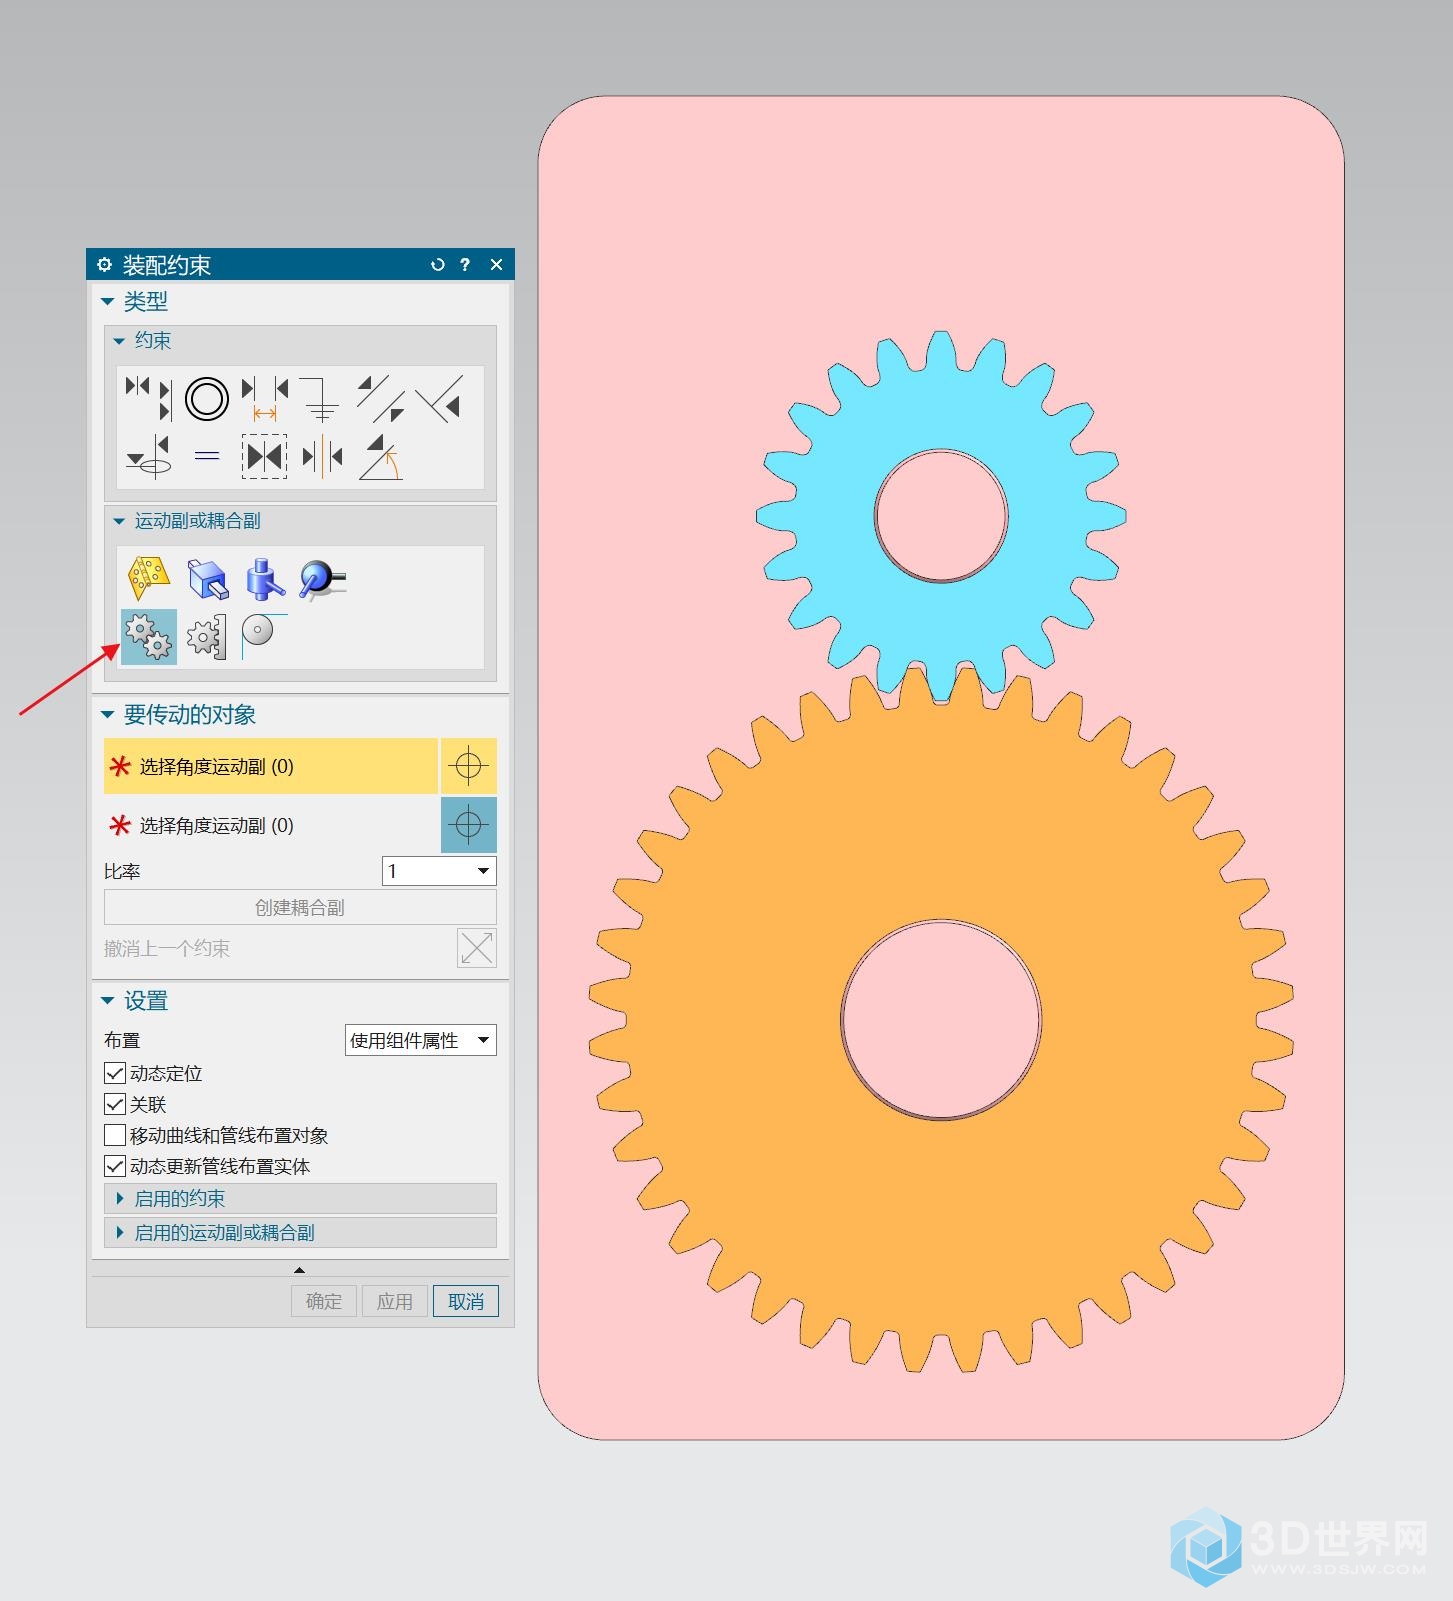Choose the Cylindrical joint icon
This screenshot has width=1453, height=1601.
click(265, 578)
